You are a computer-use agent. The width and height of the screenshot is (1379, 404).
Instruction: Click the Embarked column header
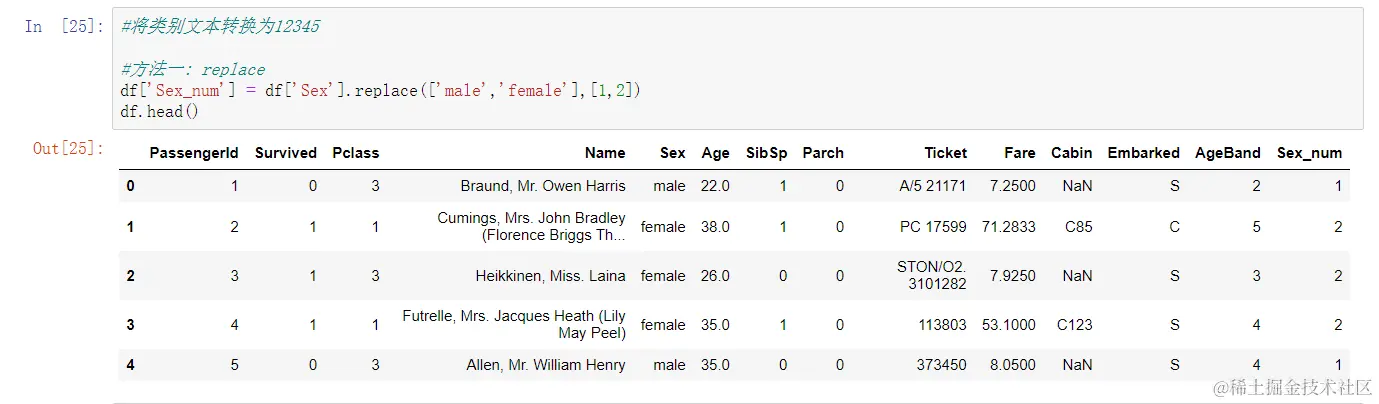click(1143, 153)
